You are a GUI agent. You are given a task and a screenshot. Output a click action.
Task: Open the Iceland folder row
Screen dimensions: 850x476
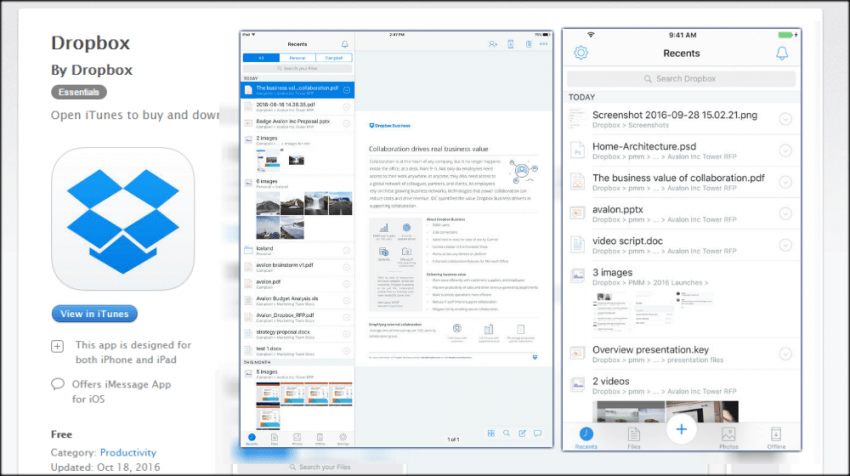click(297, 250)
